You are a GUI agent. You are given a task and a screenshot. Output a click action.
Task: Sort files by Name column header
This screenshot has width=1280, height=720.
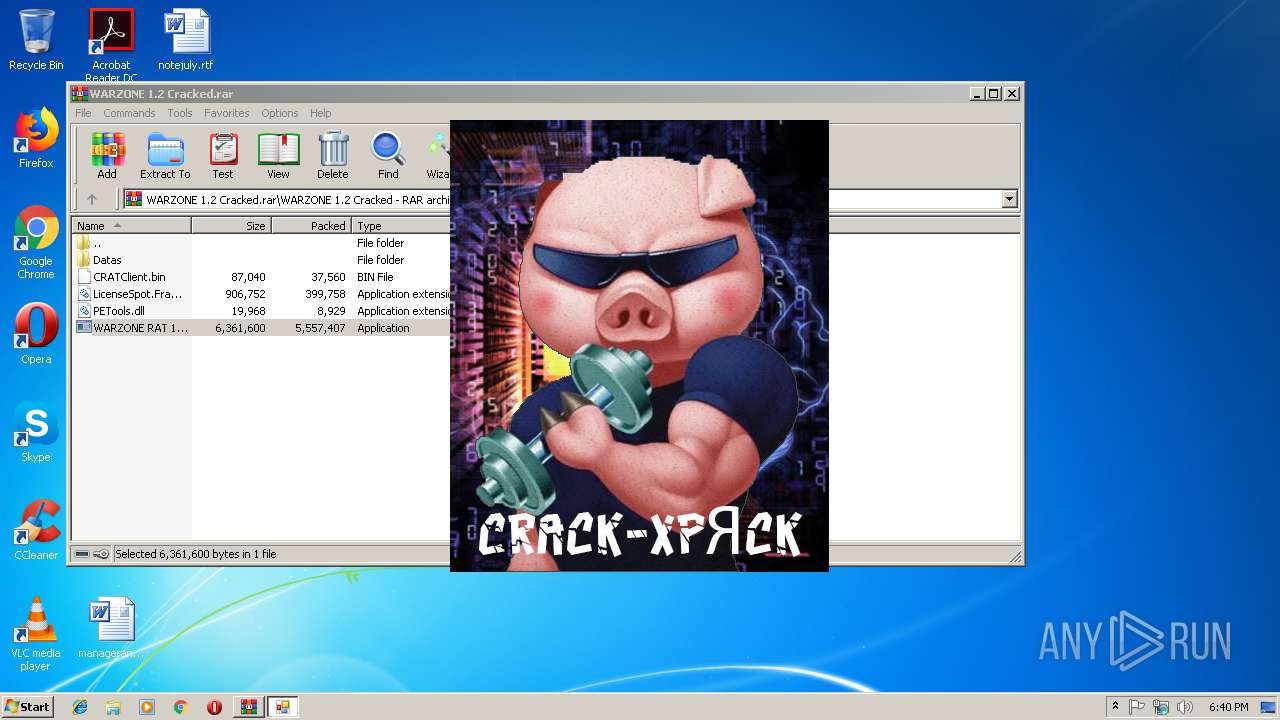click(x=131, y=226)
